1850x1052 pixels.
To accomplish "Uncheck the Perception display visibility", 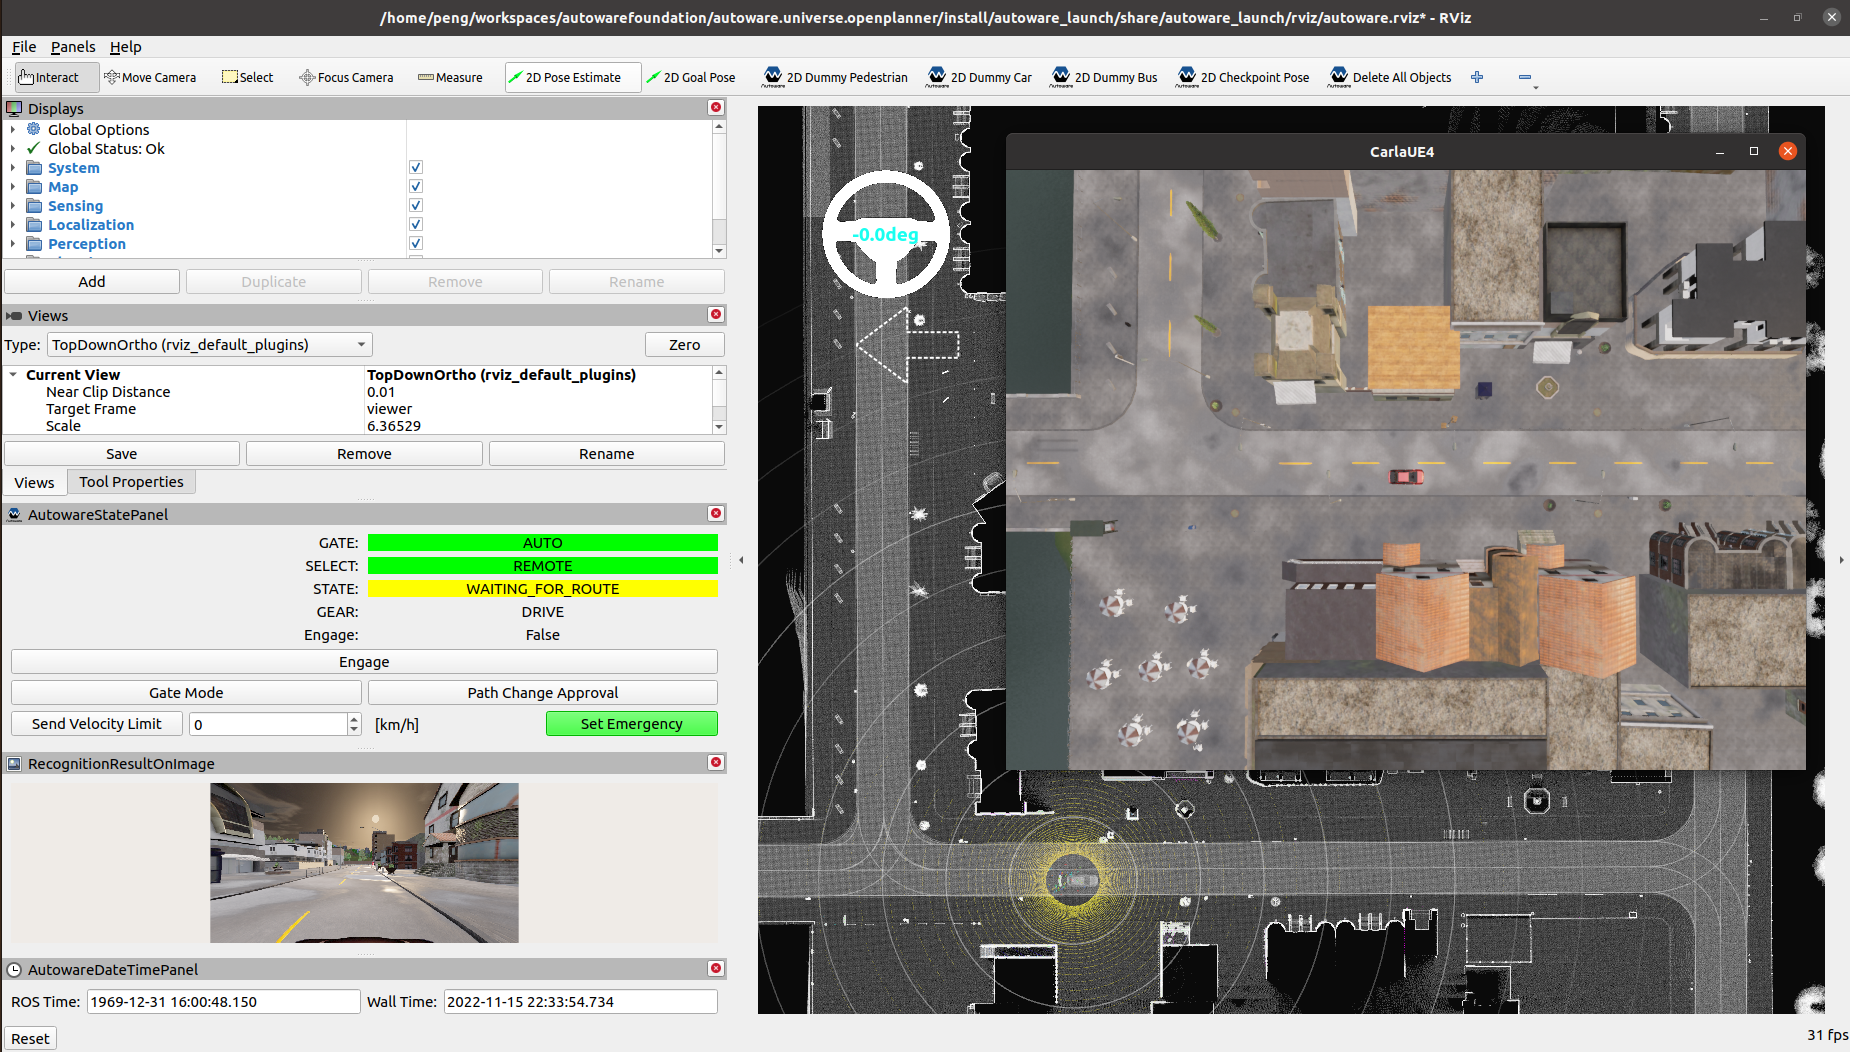I will 415,243.
